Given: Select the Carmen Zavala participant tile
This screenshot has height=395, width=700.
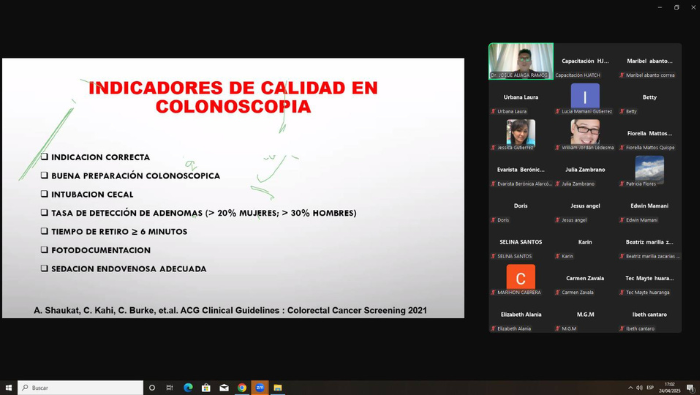Looking at the screenshot, I should (585, 279).
